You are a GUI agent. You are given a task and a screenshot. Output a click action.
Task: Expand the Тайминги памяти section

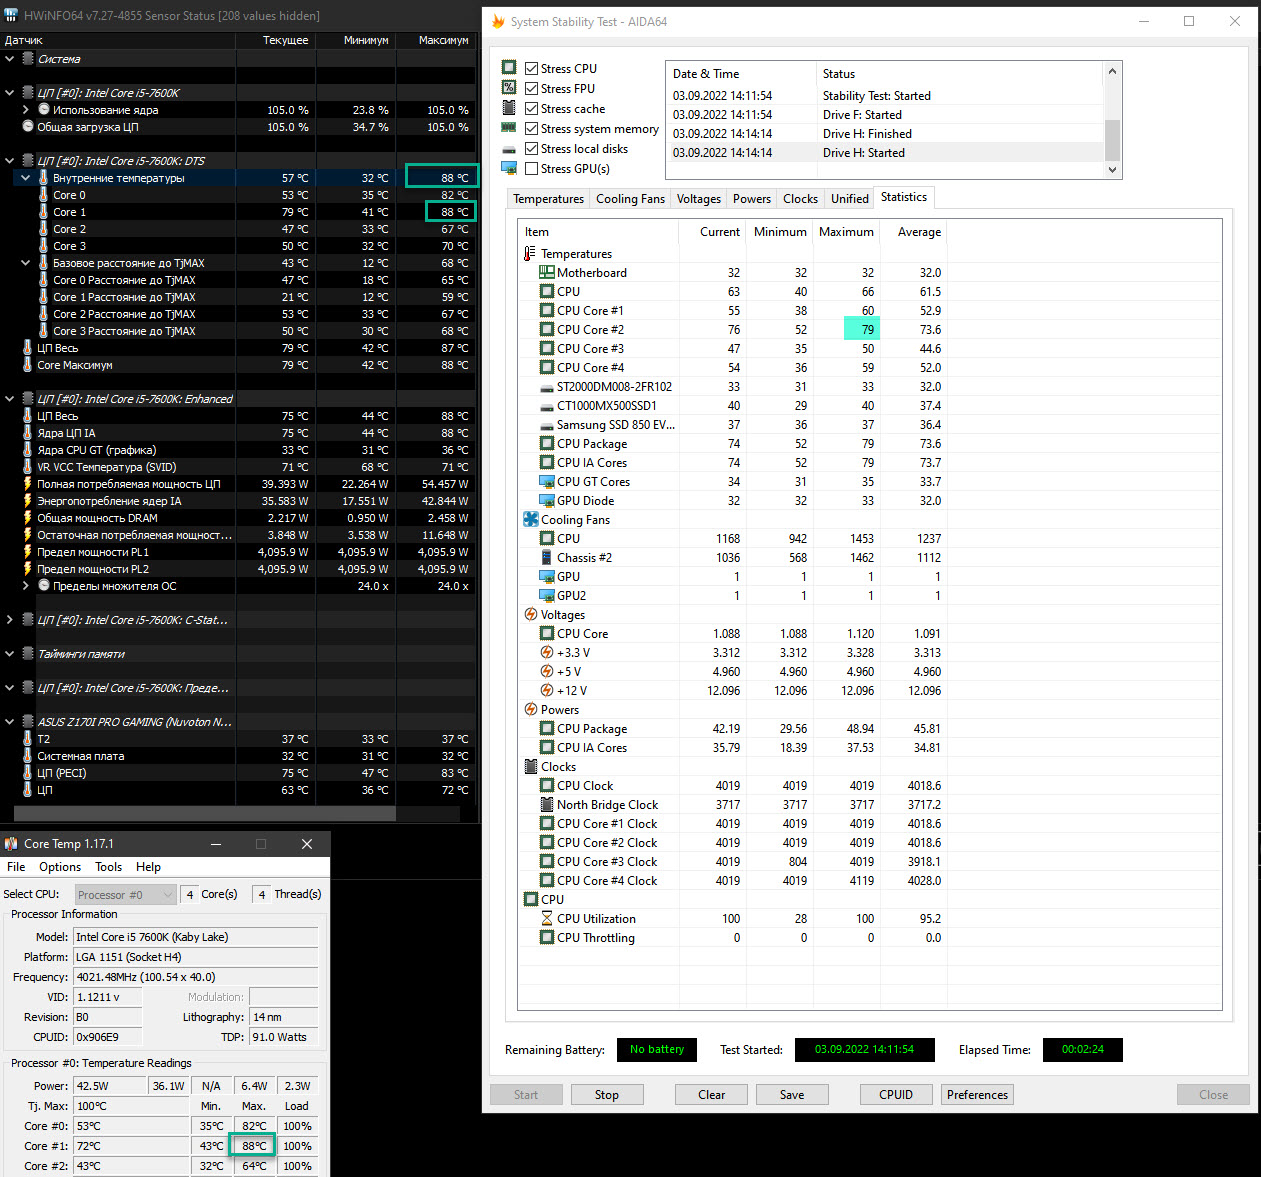(x=10, y=654)
